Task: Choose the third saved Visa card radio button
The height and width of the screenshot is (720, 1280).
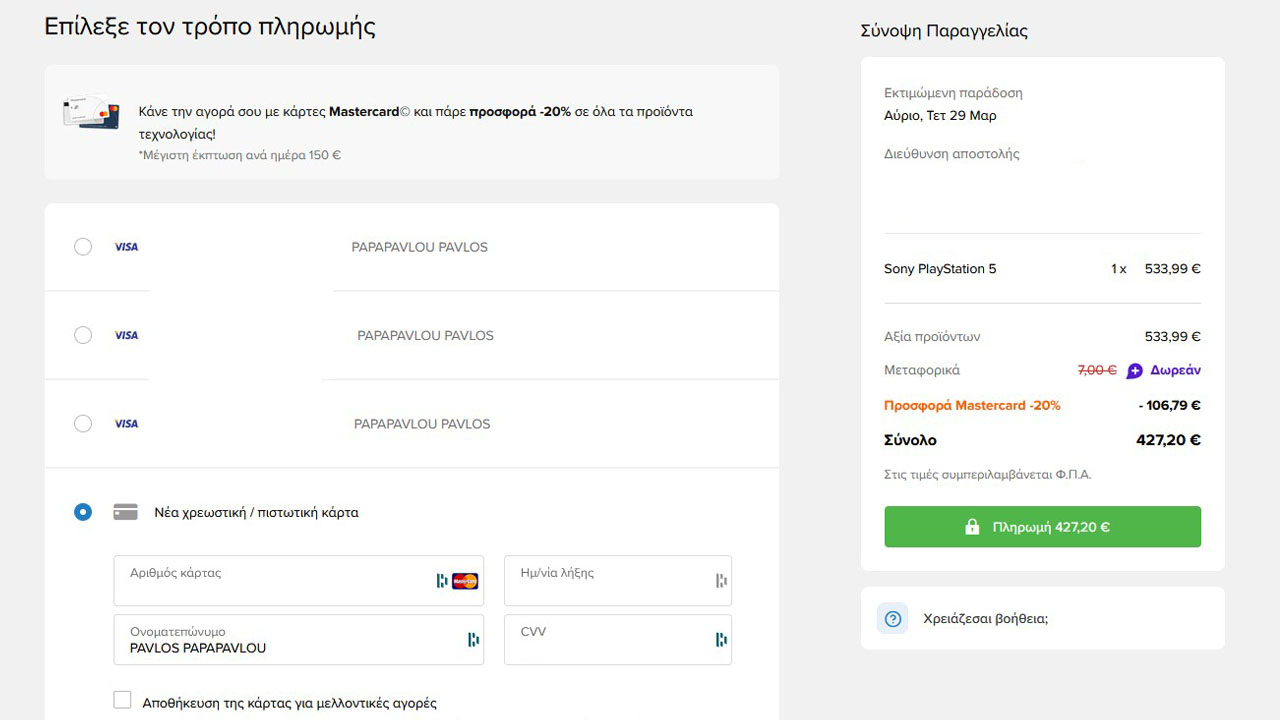Action: 83,424
